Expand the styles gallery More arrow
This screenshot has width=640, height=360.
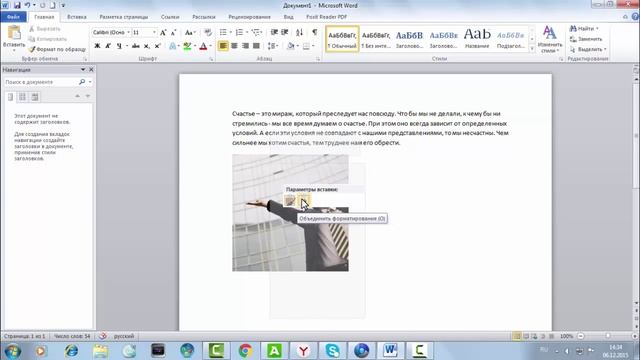click(532, 49)
